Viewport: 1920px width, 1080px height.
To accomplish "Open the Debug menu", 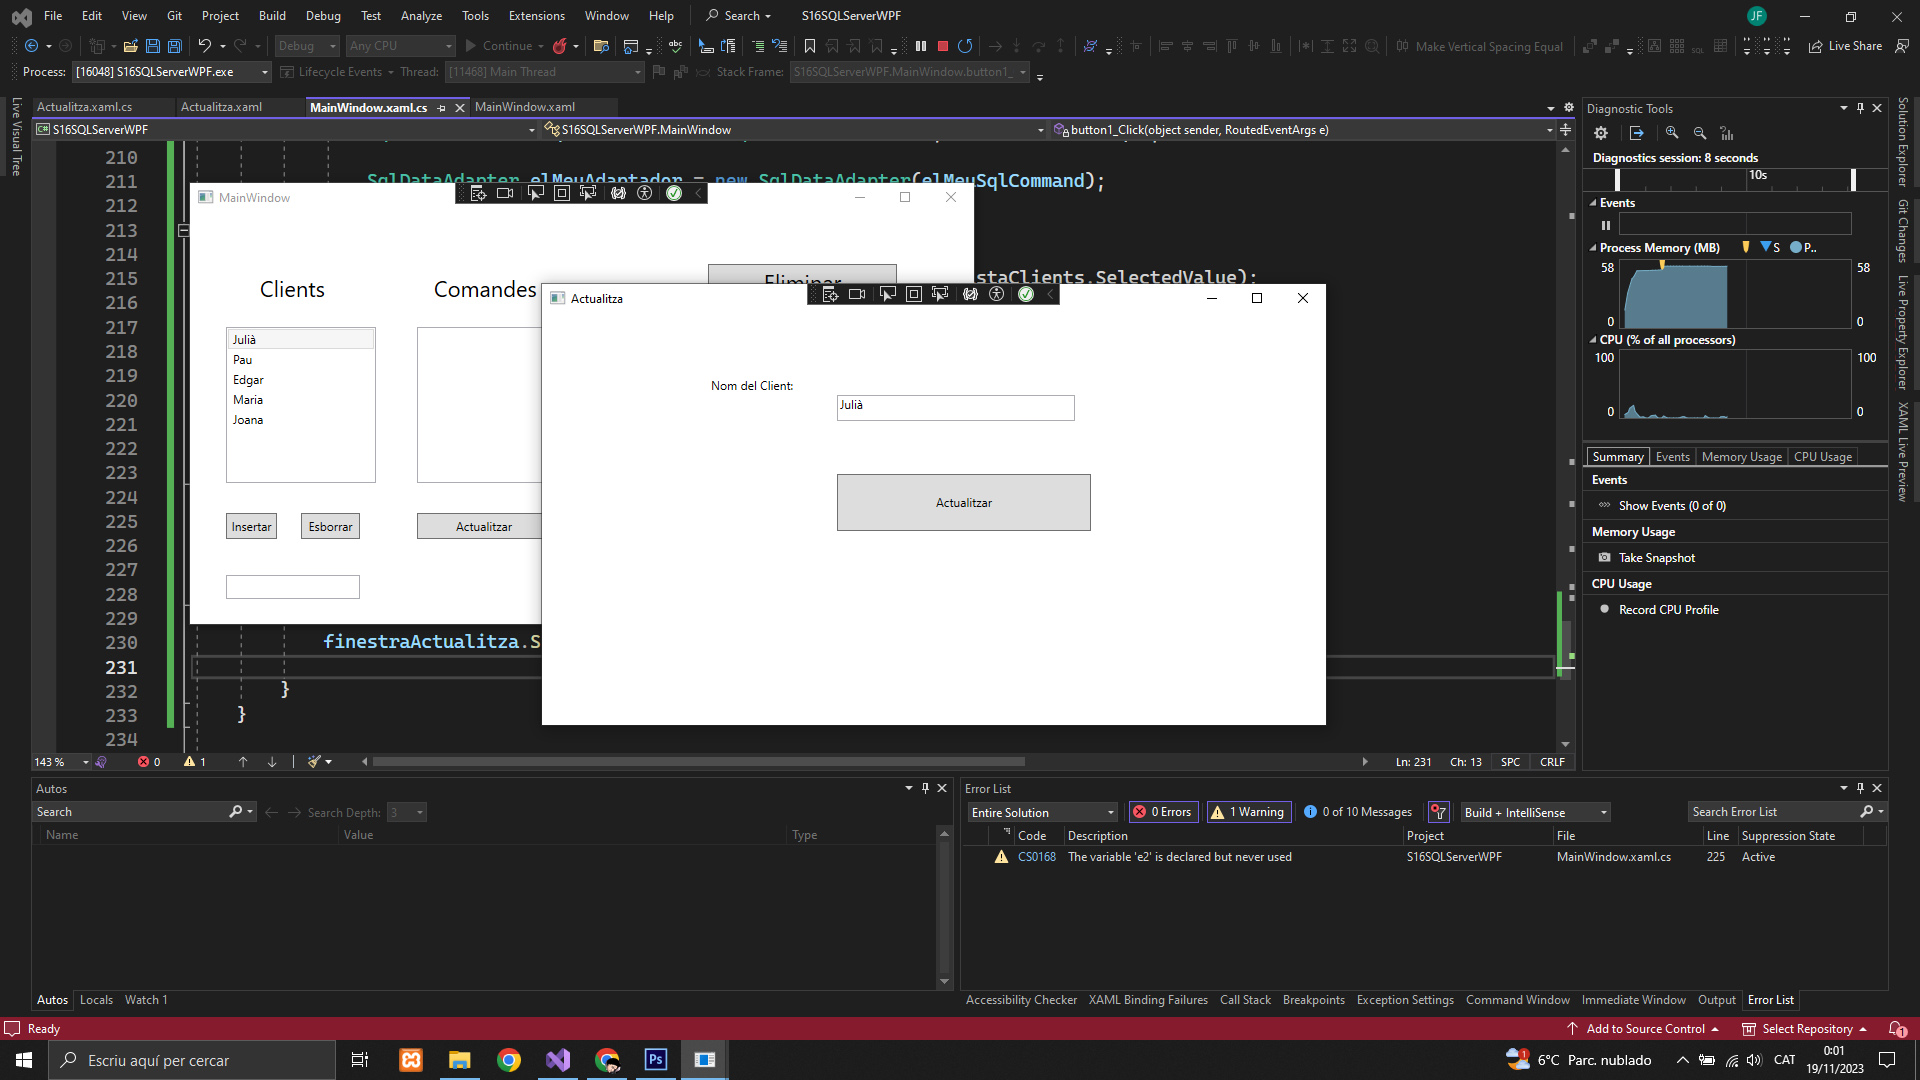I will [322, 16].
